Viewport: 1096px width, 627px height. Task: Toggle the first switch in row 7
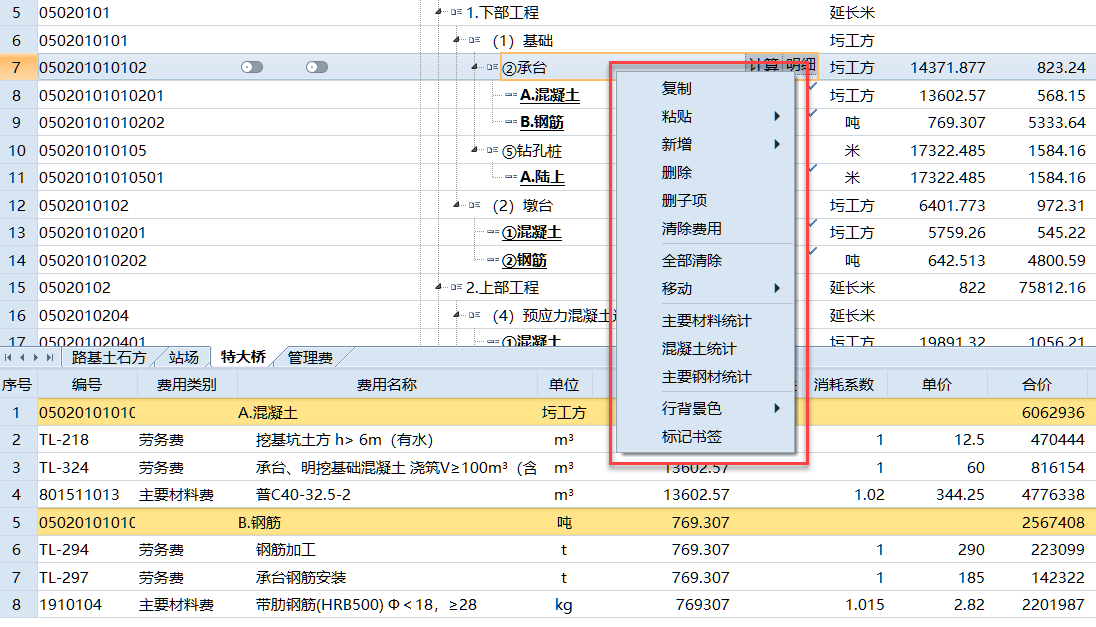pyautogui.click(x=252, y=68)
